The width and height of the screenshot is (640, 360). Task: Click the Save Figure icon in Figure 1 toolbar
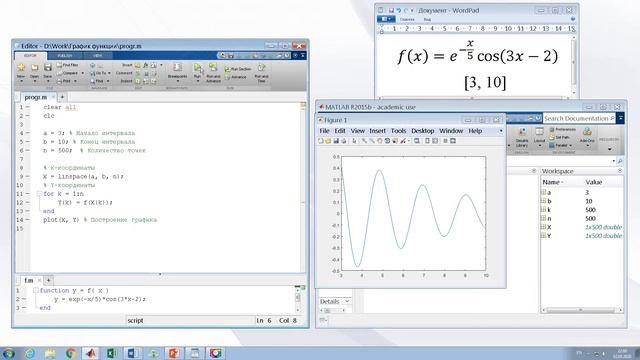point(336,141)
